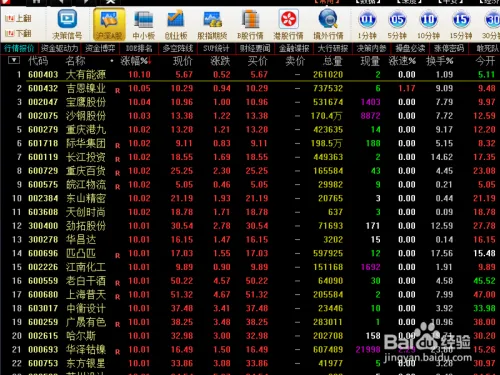Sort by the 涨速% column header

[402, 61]
